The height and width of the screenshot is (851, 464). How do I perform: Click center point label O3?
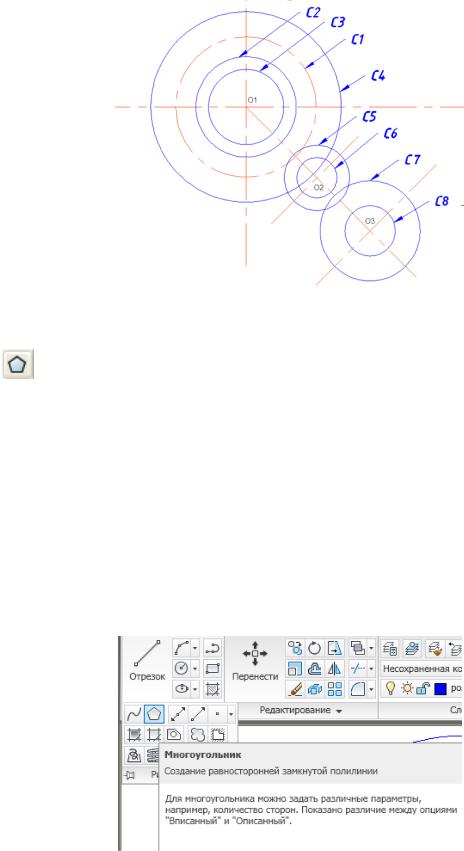pos(370,220)
